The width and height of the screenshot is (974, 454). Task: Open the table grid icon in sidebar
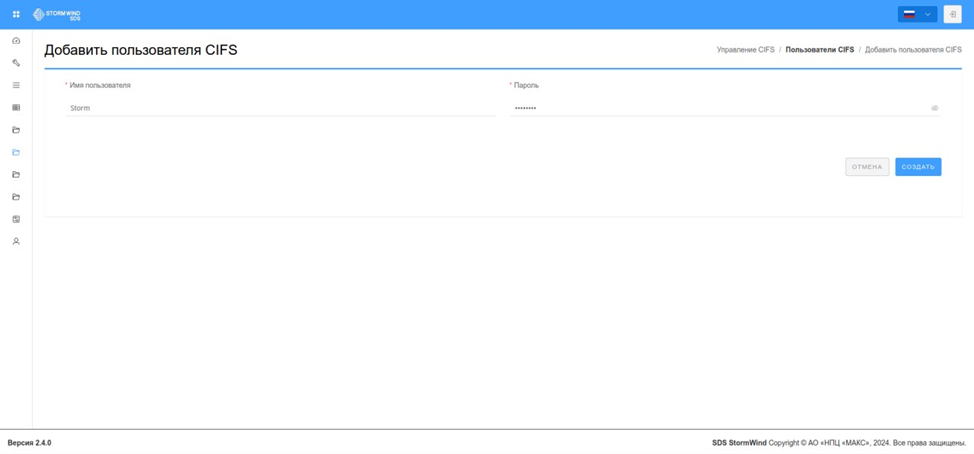[16, 107]
